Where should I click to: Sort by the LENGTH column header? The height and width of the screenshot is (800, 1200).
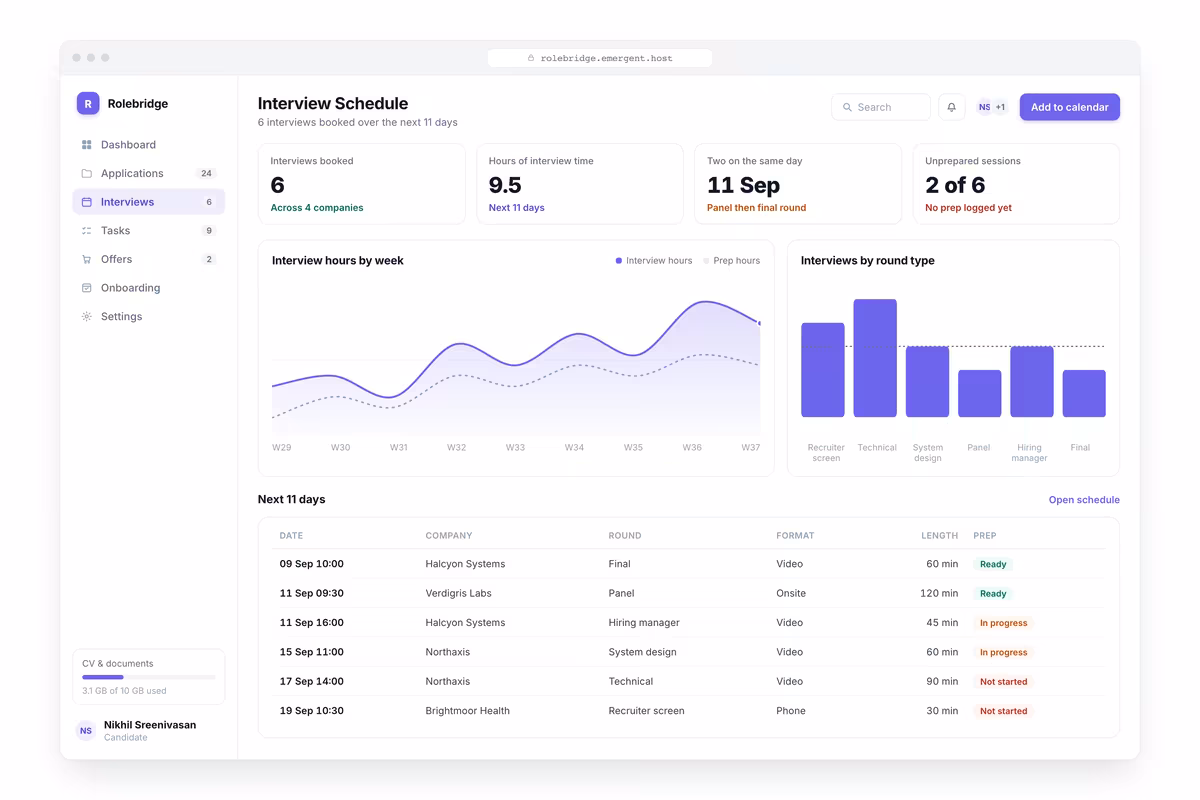tap(940, 536)
